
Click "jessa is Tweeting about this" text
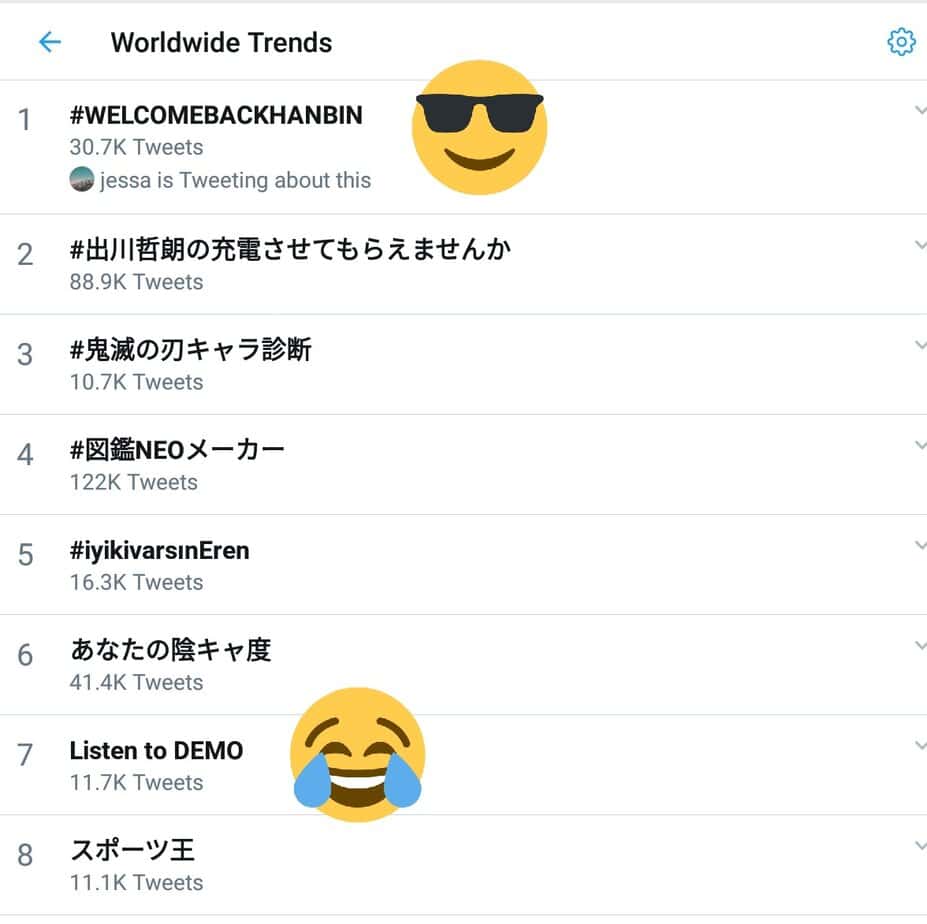coord(235,180)
